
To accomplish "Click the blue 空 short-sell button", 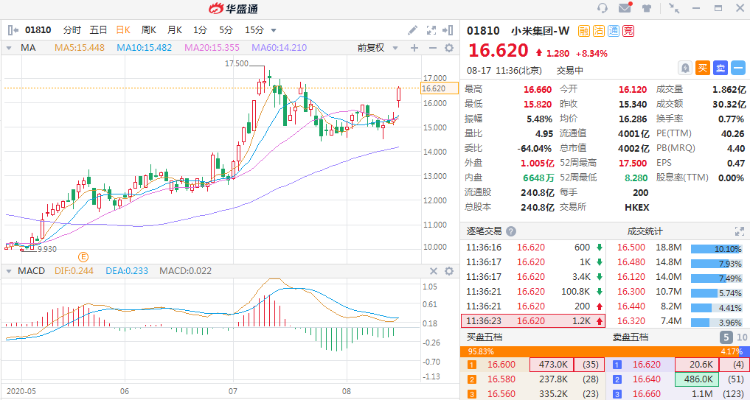I will tap(720, 68).
